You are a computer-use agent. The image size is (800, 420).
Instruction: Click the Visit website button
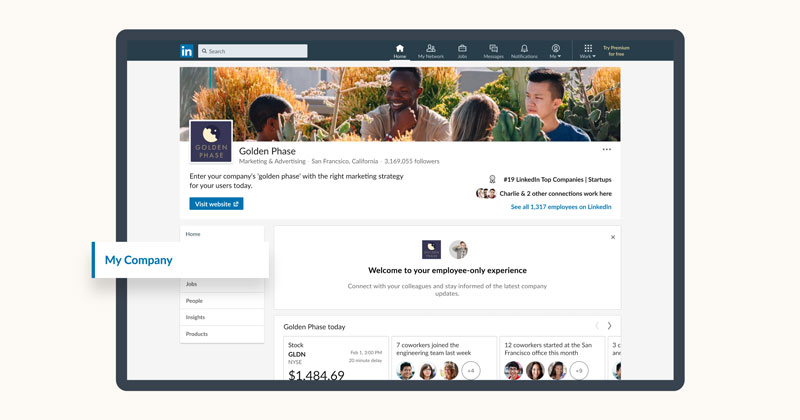pos(216,204)
